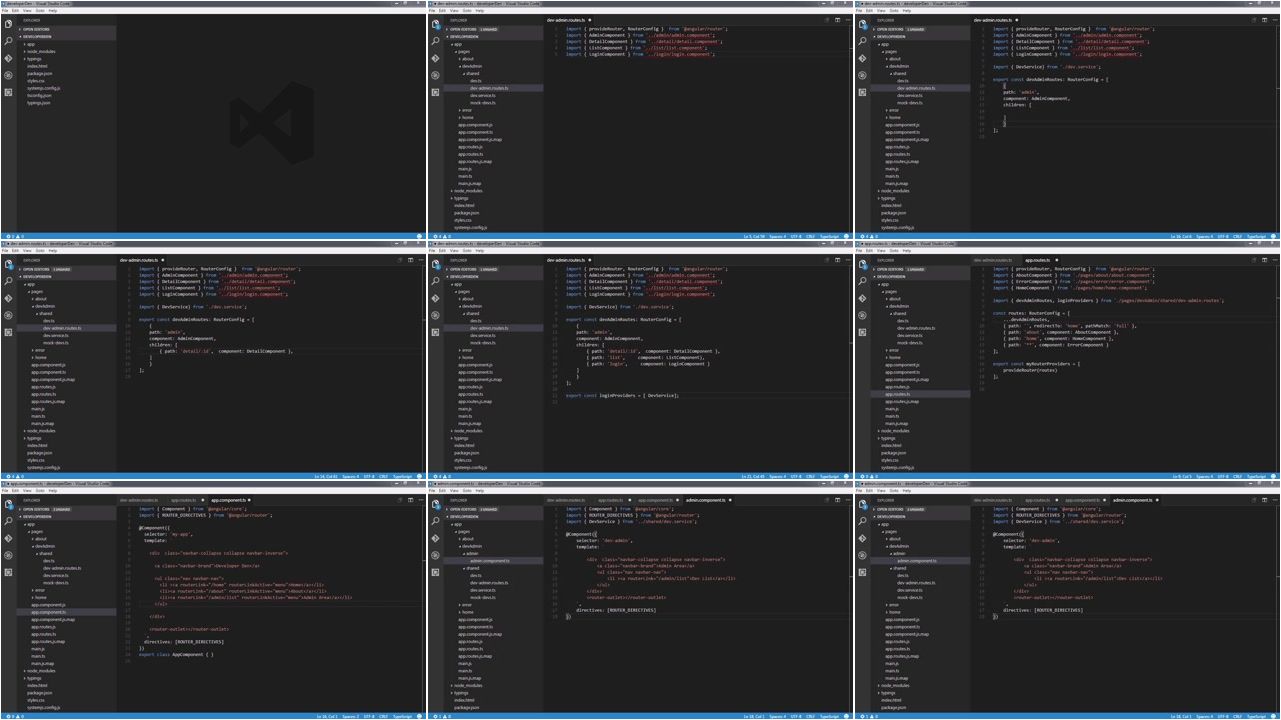The height and width of the screenshot is (720, 1281).
Task: Open Edit menu in empty-editor window
Action: click(x=15, y=11)
